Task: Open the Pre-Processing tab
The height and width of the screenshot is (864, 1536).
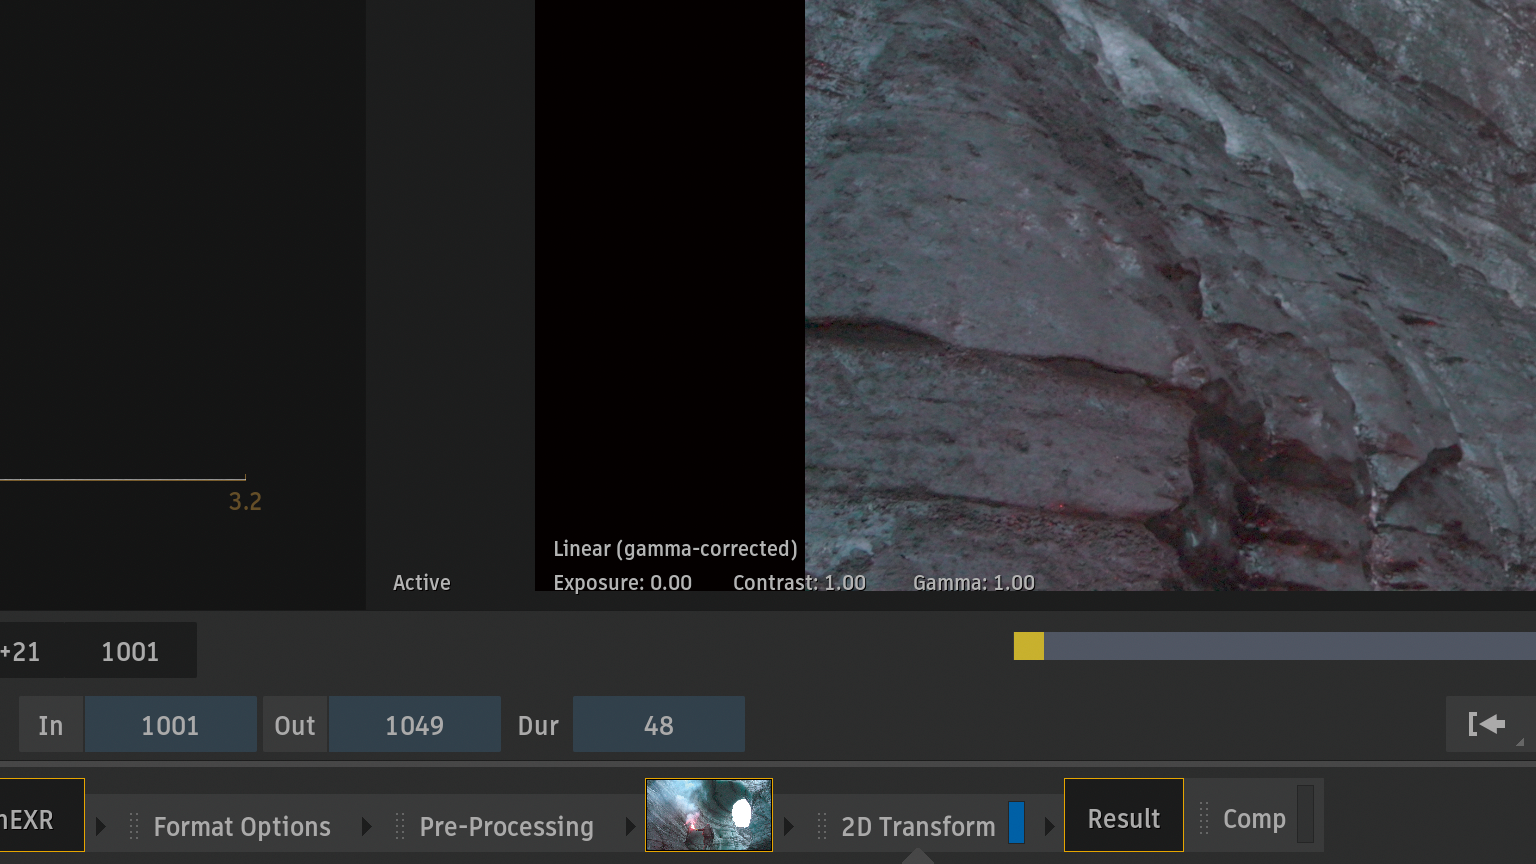Action: coord(506,827)
